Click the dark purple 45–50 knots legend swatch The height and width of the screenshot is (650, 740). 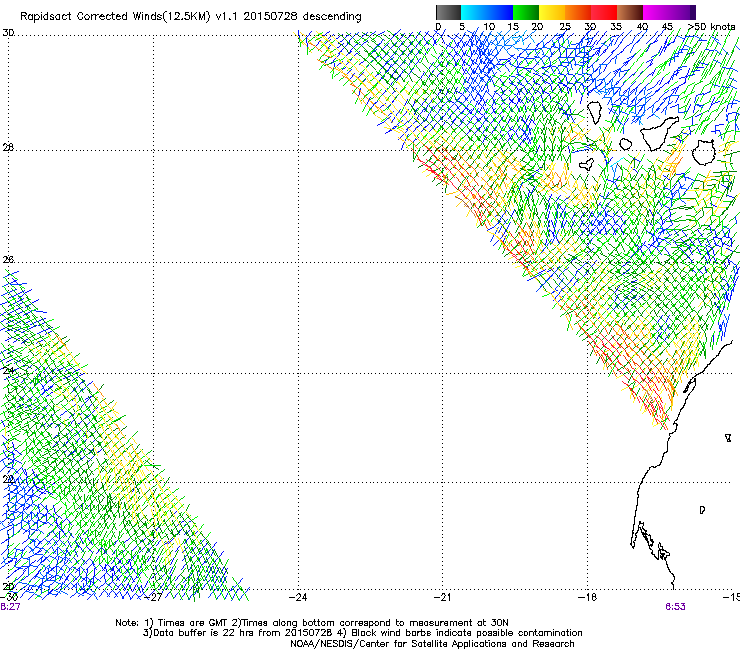click(x=682, y=12)
